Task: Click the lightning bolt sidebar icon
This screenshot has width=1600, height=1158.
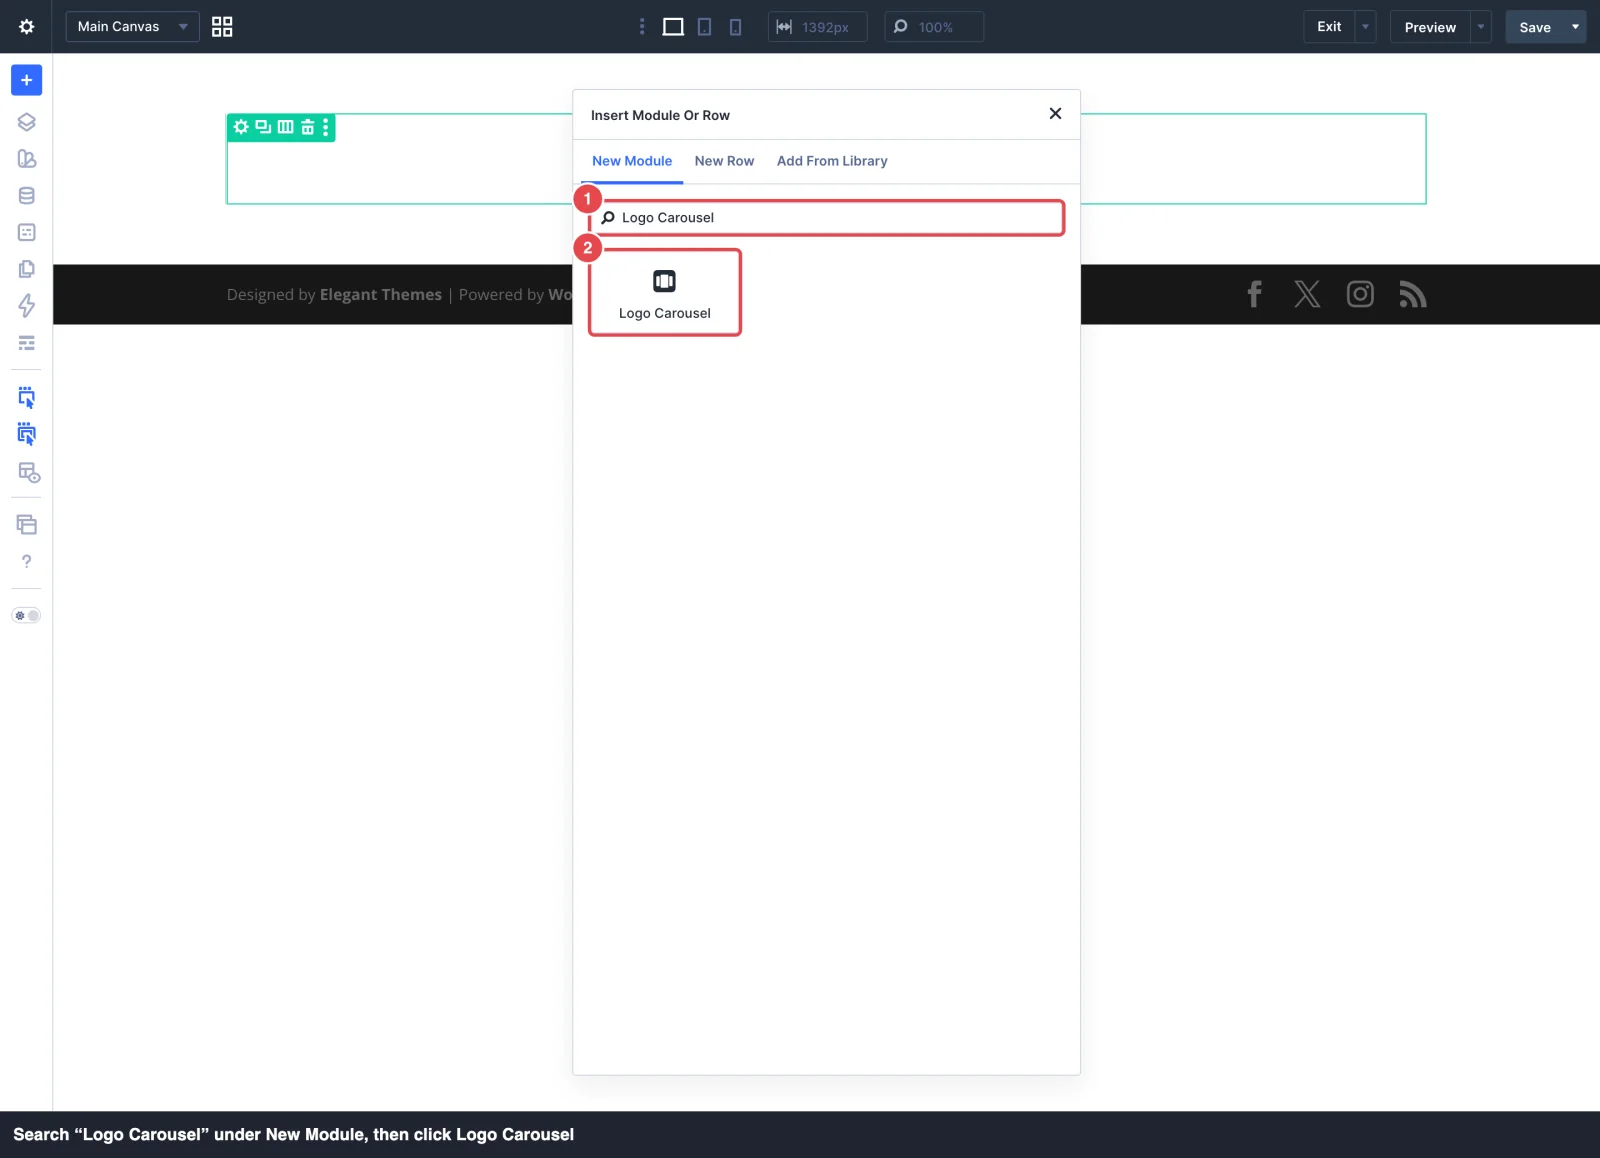Action: point(27,306)
